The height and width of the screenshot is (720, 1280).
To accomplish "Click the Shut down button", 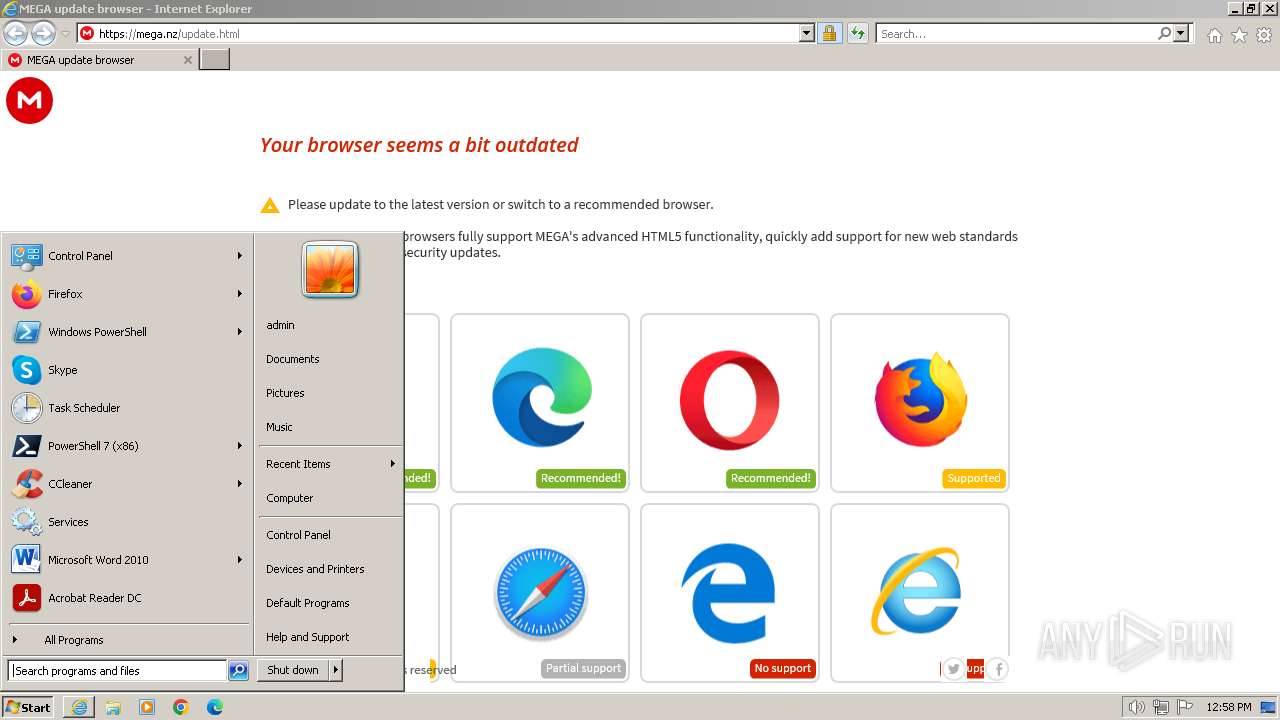I will (293, 671).
